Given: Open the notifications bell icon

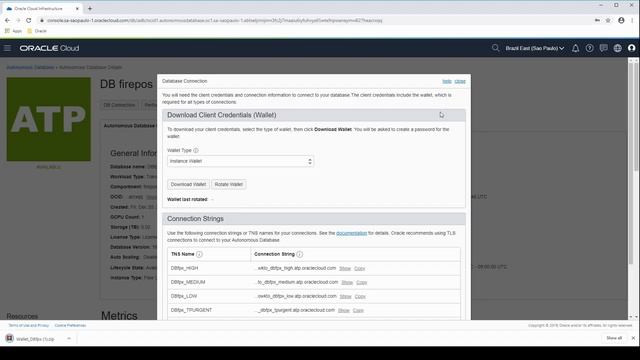Looking at the screenshot, I should click(x=575, y=48).
